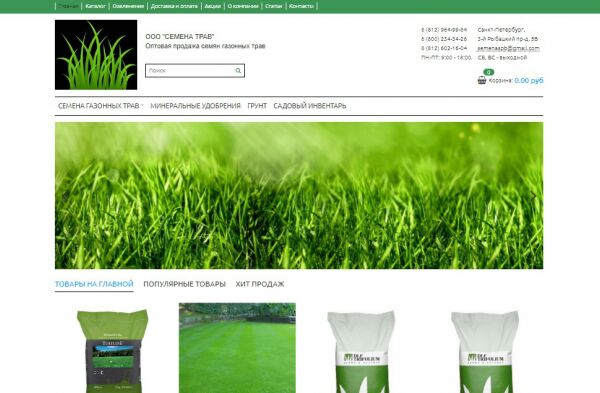The height and width of the screenshot is (393, 600).
Task: Advance banner slider with right arrow
Action: pyautogui.click(x=533, y=196)
